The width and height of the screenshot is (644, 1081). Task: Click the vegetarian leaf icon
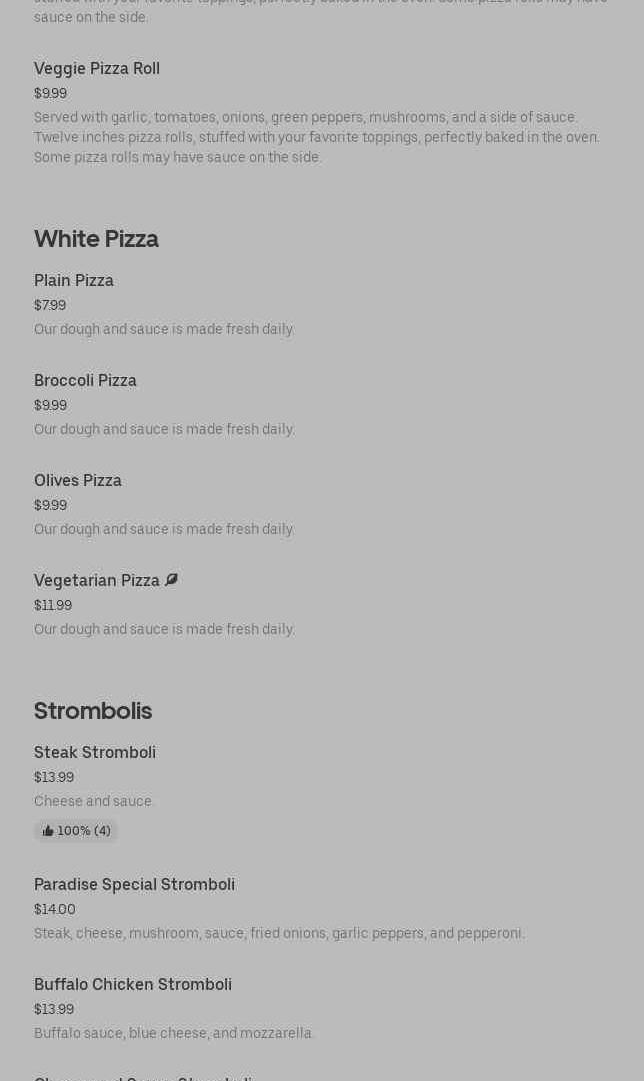pos(171,580)
